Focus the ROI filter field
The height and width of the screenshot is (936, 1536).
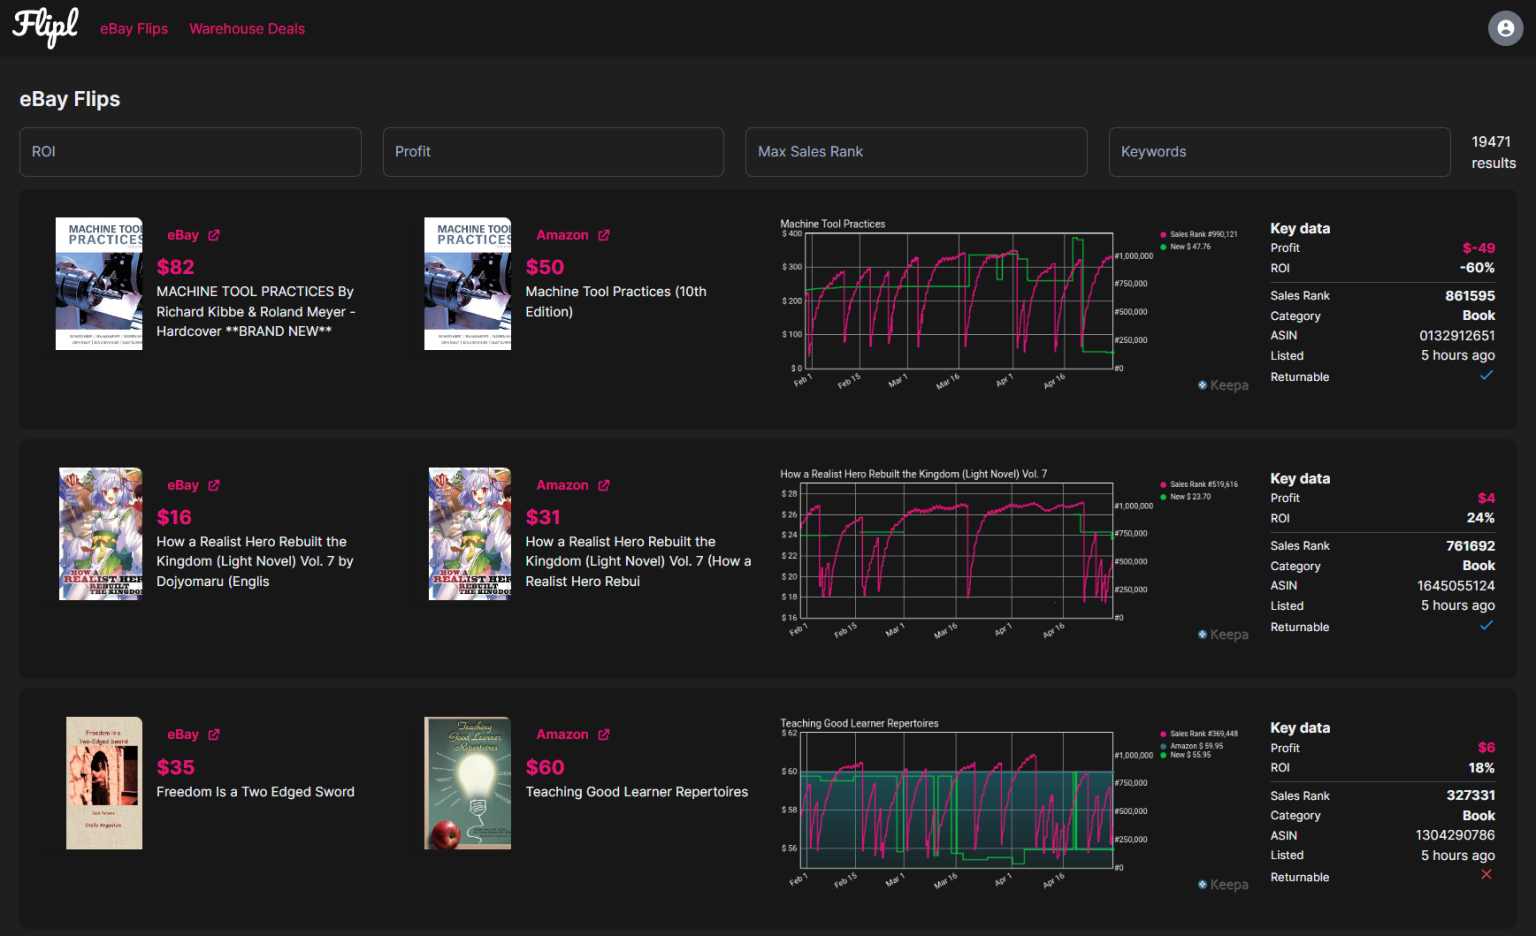click(190, 152)
